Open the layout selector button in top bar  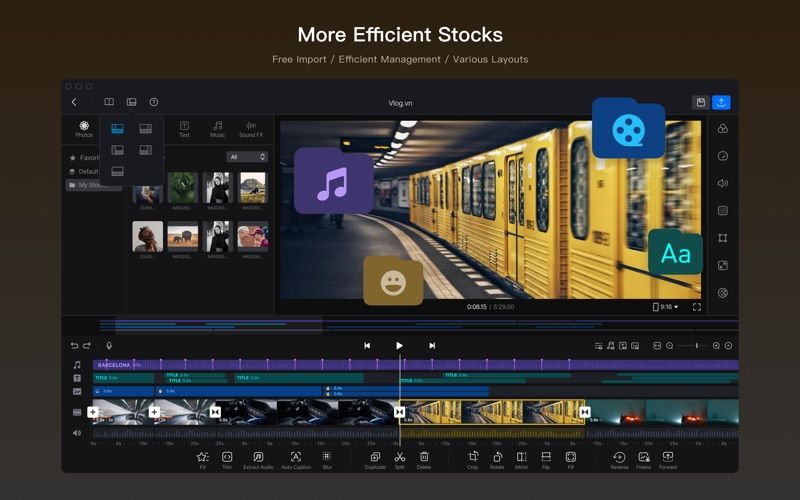point(131,102)
